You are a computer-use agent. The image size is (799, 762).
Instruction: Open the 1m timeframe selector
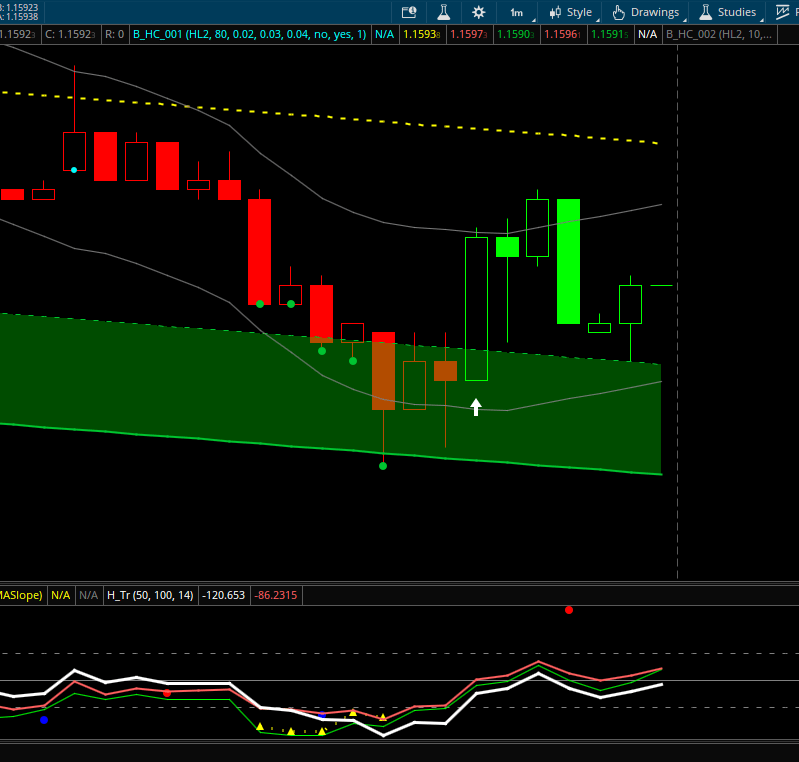(518, 12)
